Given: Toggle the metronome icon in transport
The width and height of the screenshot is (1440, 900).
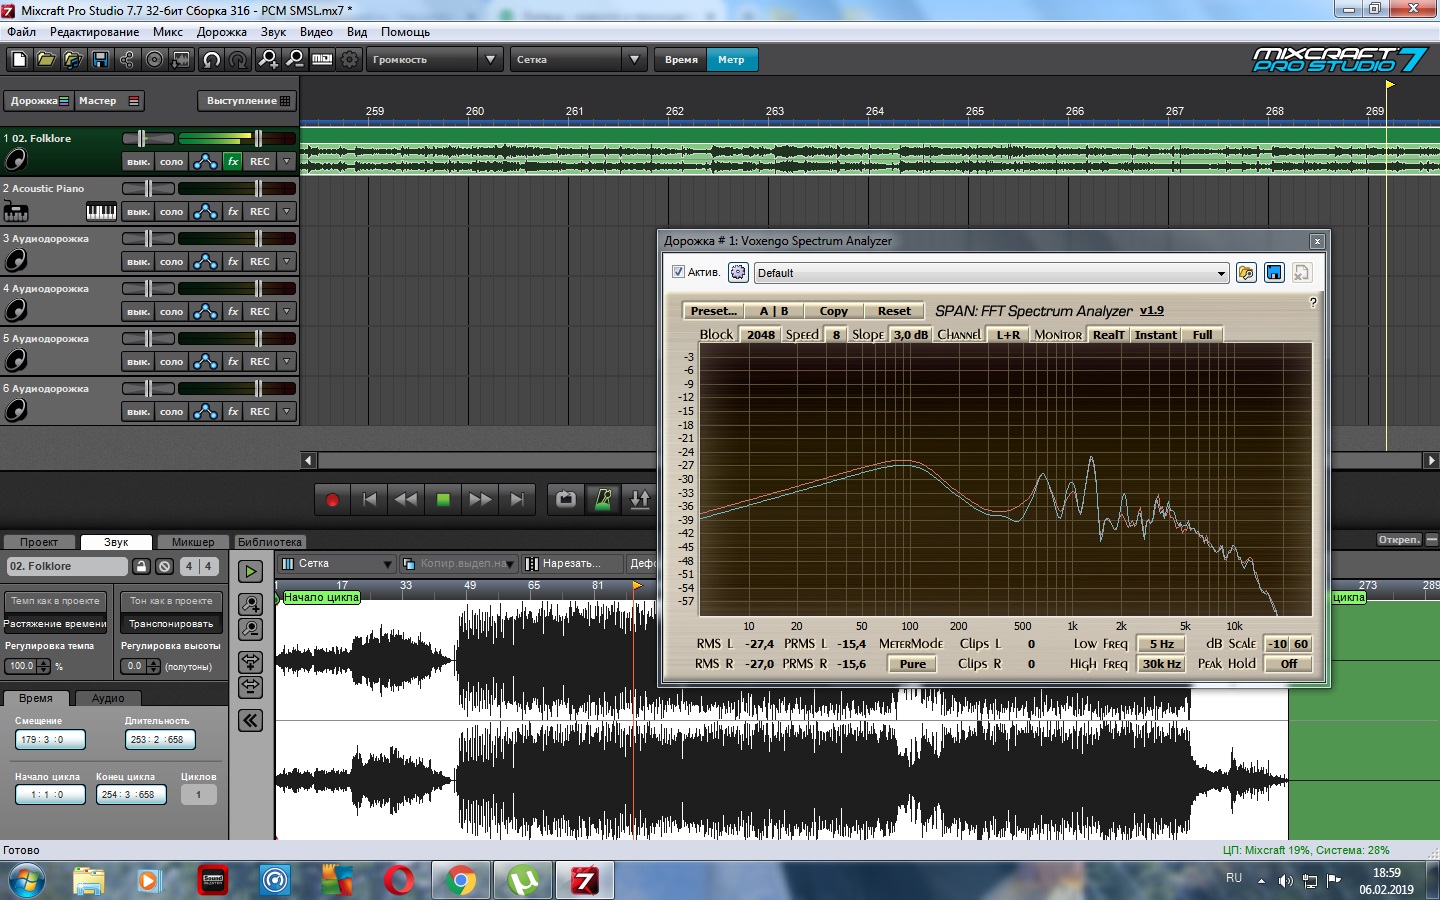Looking at the screenshot, I should (x=603, y=499).
